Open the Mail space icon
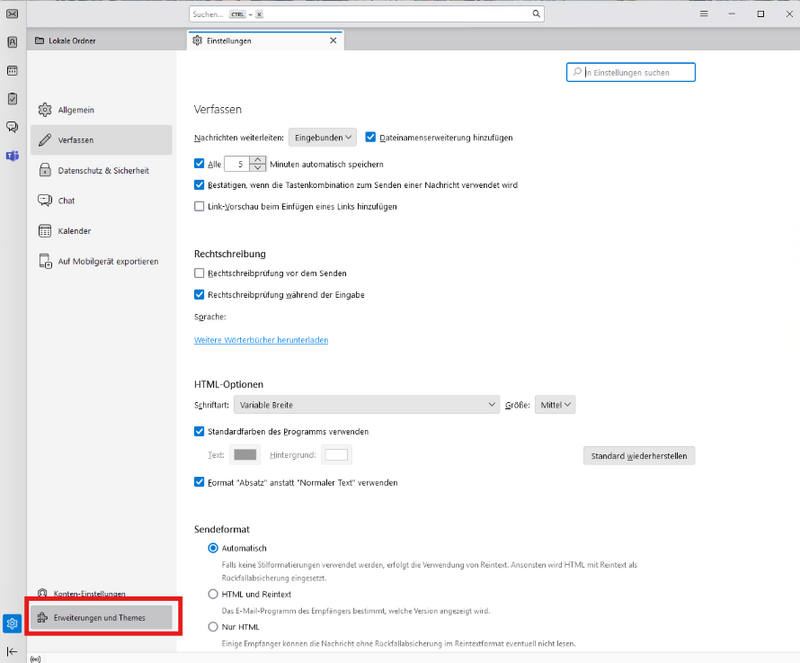The image size is (800, 663). point(12,14)
